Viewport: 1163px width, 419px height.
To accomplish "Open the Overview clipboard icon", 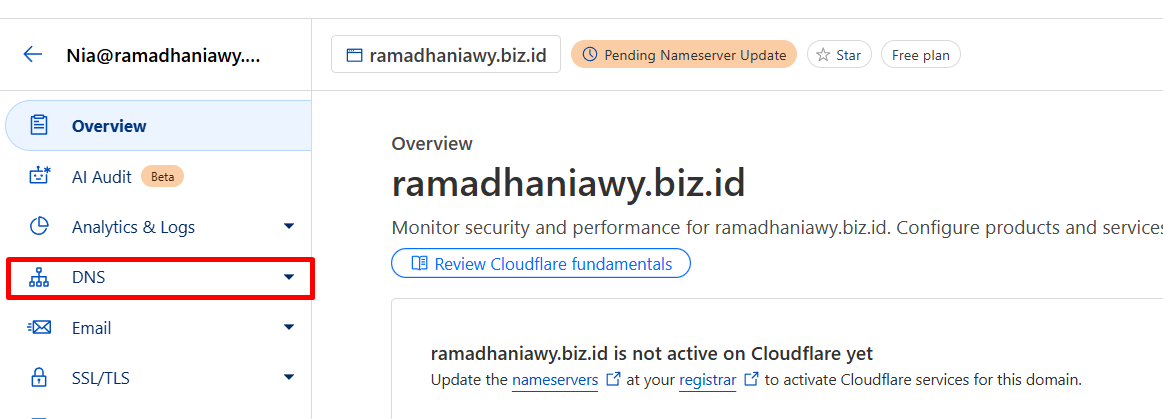I will tap(39, 125).
